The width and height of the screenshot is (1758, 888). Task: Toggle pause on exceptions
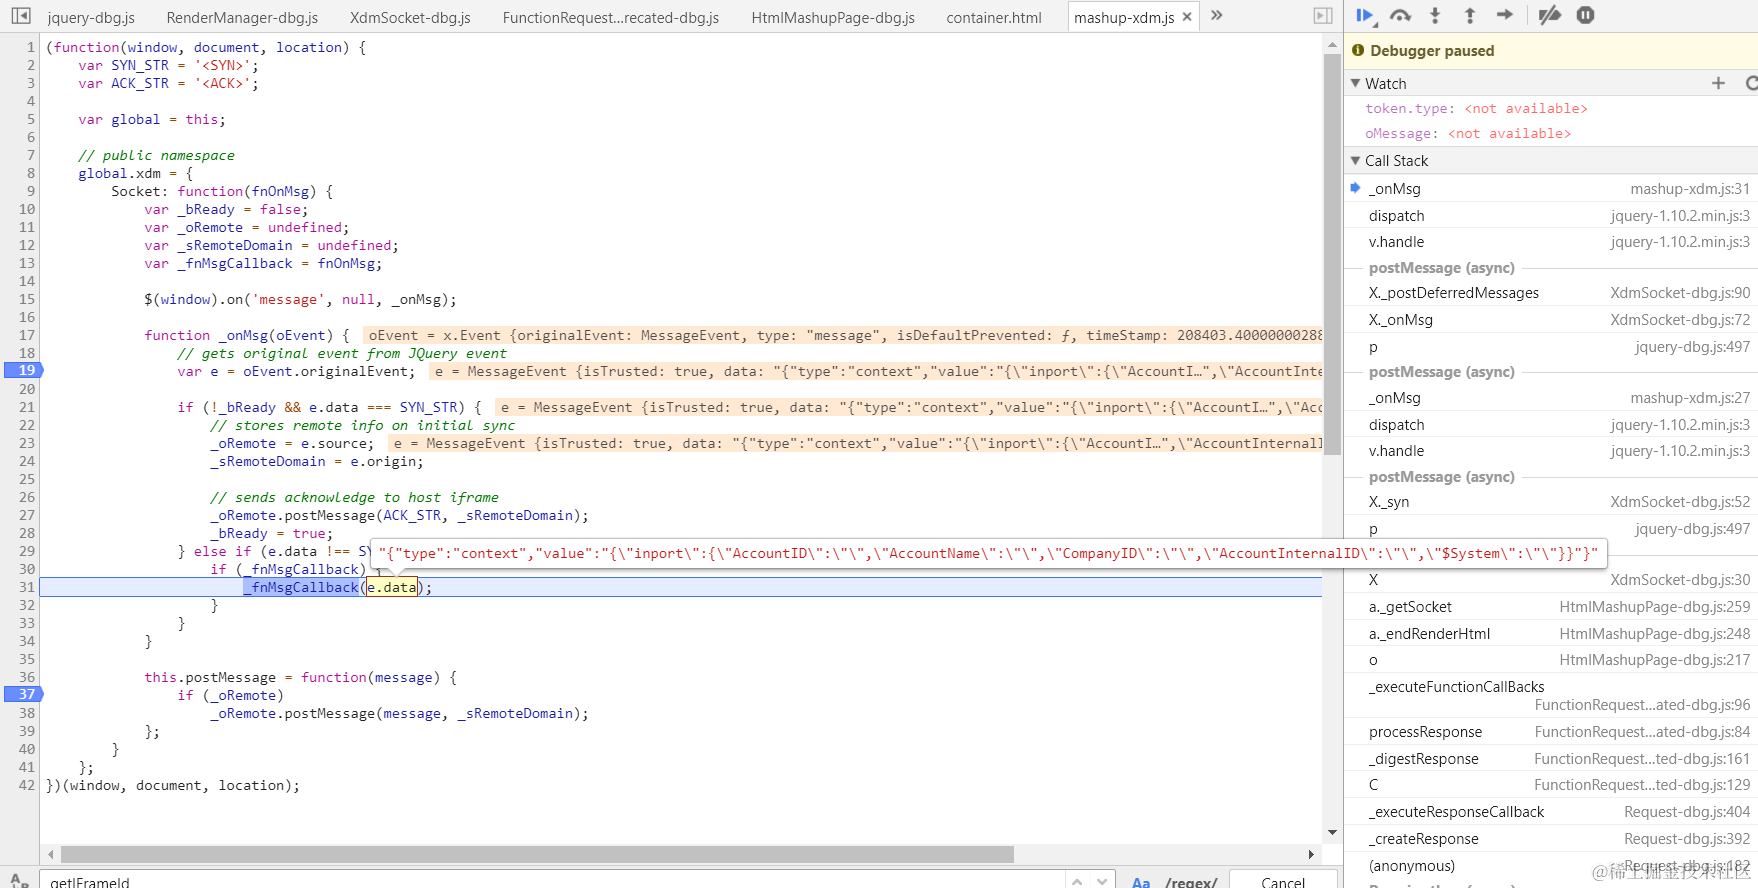[1585, 15]
